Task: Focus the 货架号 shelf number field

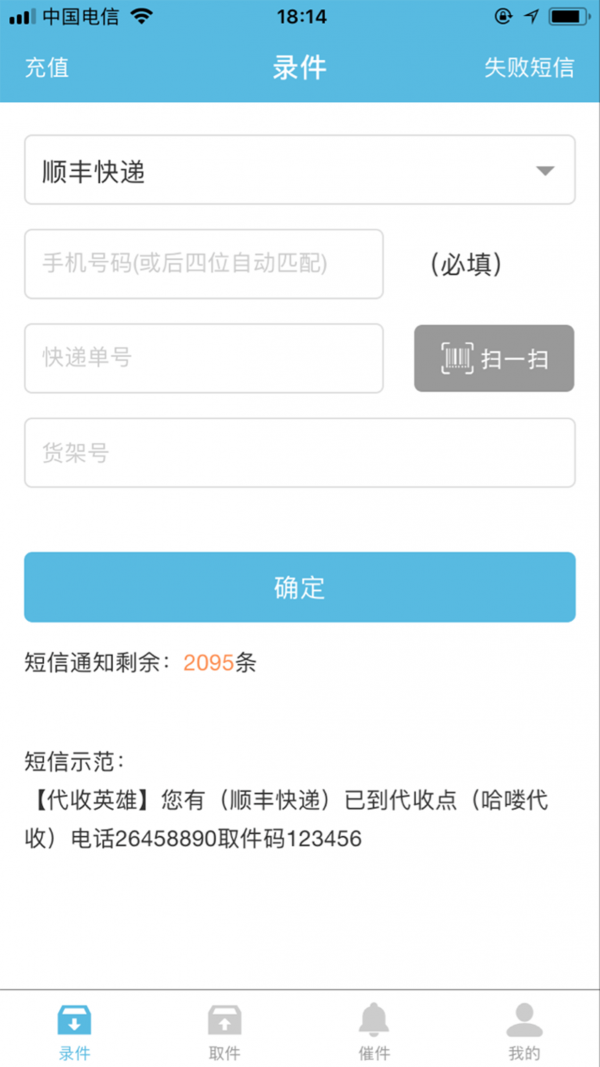Action: tap(300, 453)
